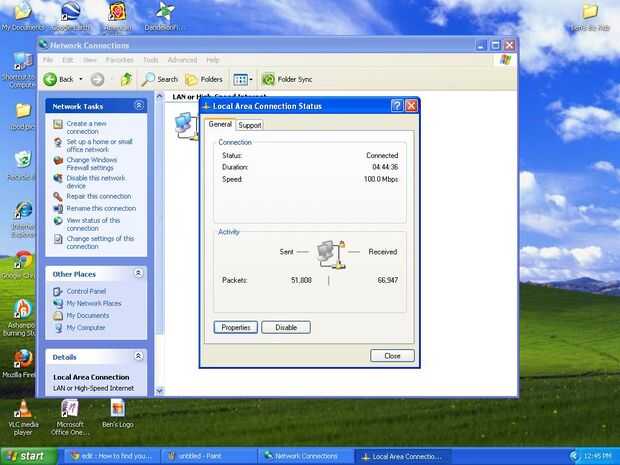This screenshot has width=620, height=465.
Task: Open My Documents in Other Places
Action: tap(88, 316)
